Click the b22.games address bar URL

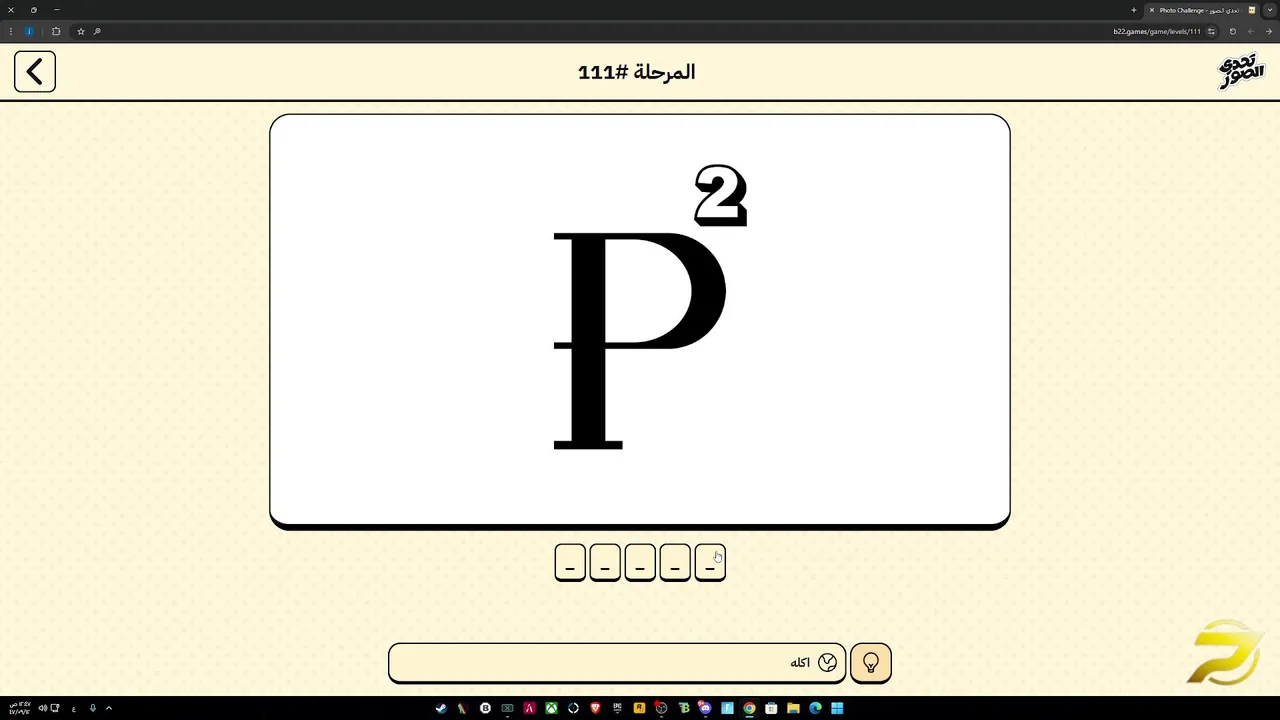(1157, 31)
